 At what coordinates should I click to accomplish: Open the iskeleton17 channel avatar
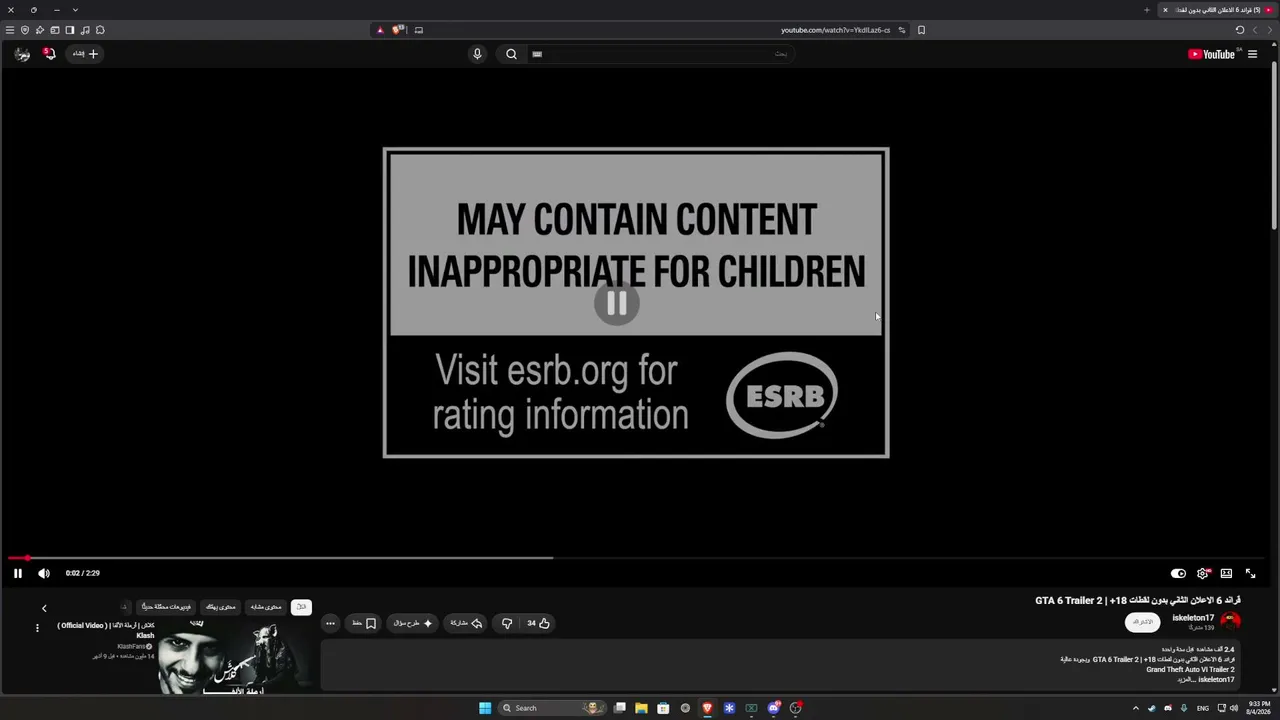point(1231,621)
